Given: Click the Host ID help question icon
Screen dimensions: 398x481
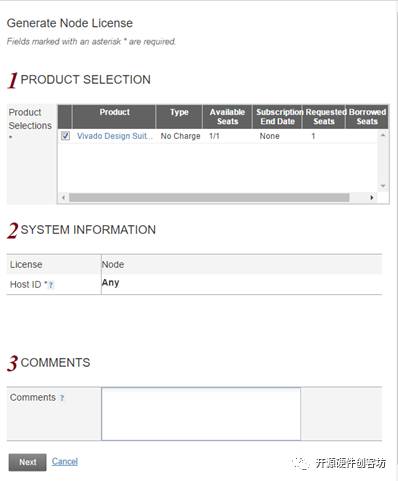Looking at the screenshot, I should 51,285.
